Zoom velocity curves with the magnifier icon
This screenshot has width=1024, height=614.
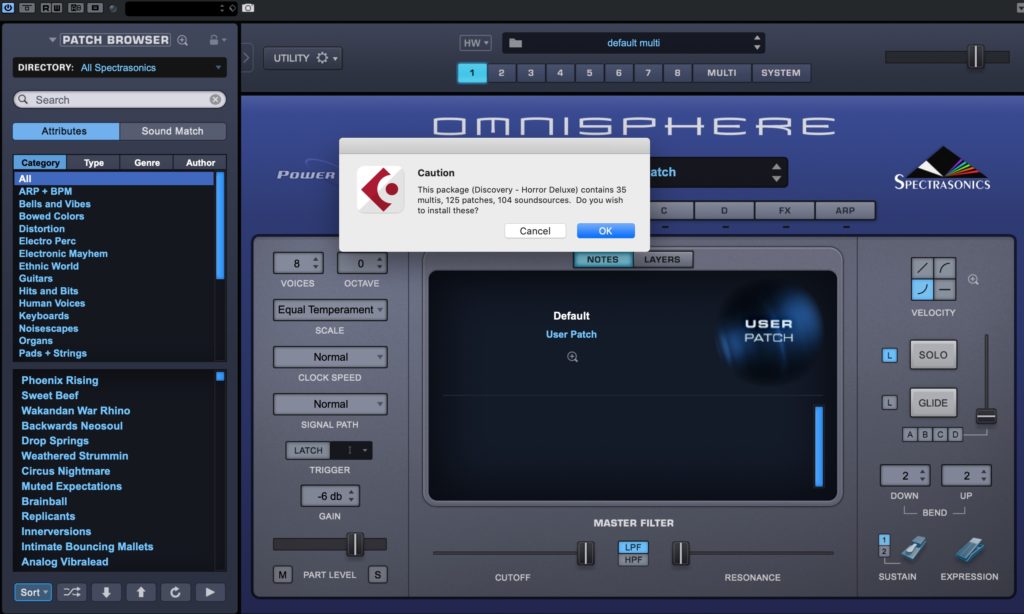[973, 280]
